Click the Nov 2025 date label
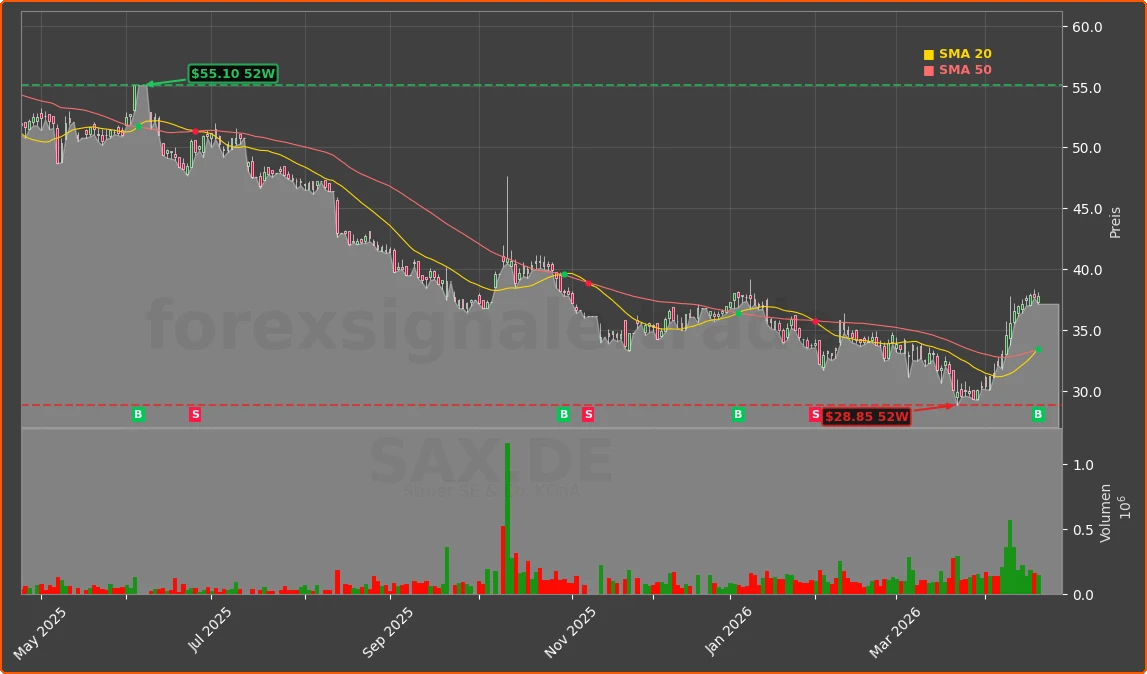Screen dimensions: 1147x674 572,634
